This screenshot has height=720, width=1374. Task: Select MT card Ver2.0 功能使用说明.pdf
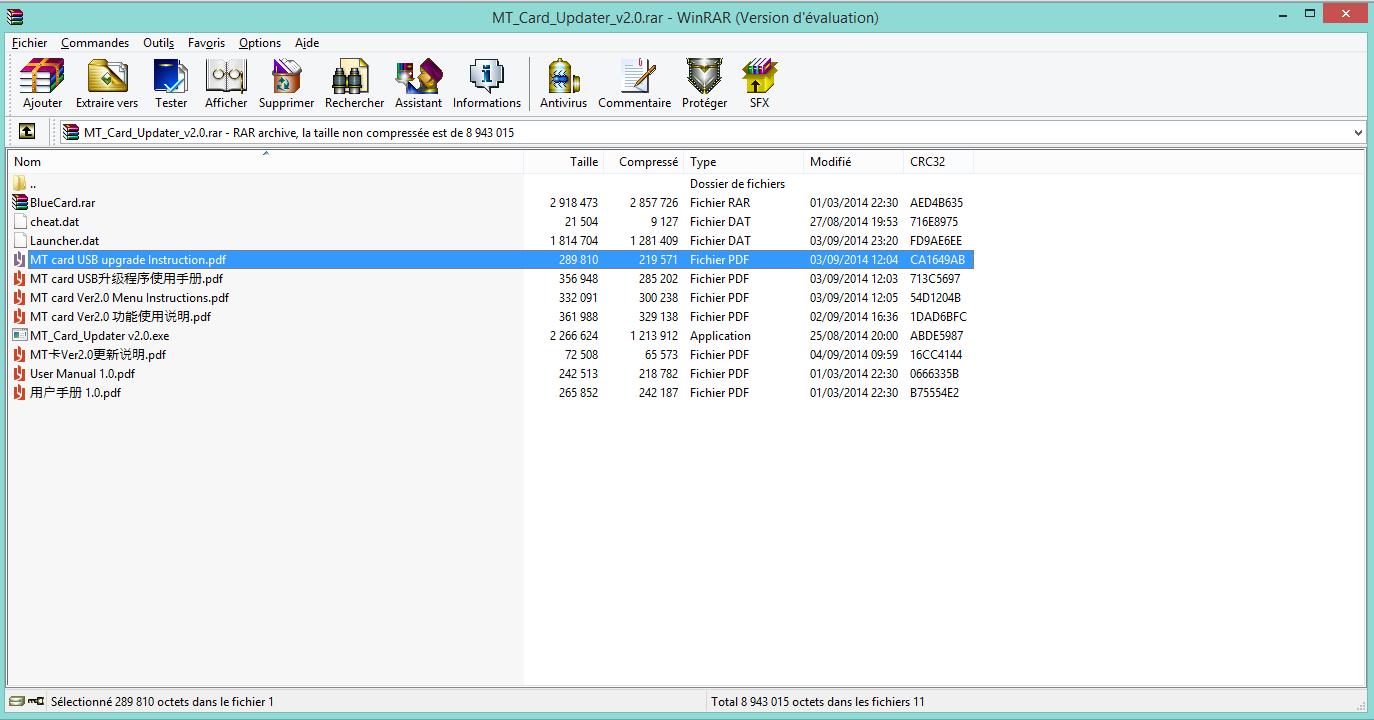coord(120,317)
